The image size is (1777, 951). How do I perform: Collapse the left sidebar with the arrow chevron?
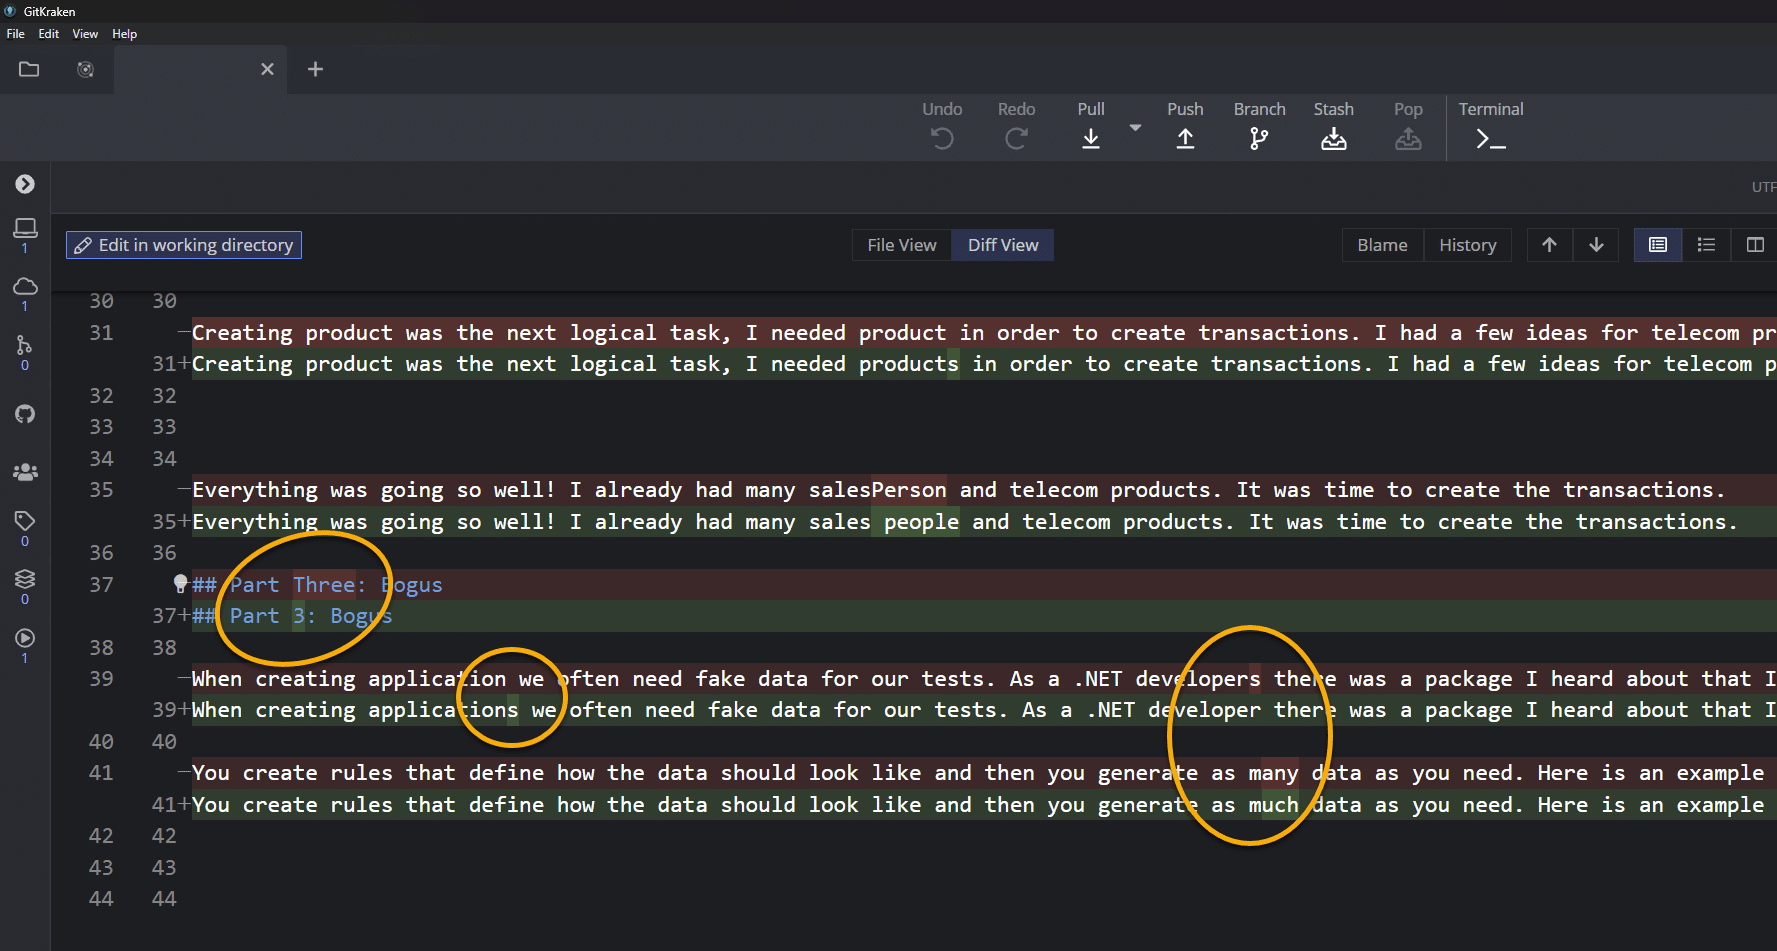point(25,184)
